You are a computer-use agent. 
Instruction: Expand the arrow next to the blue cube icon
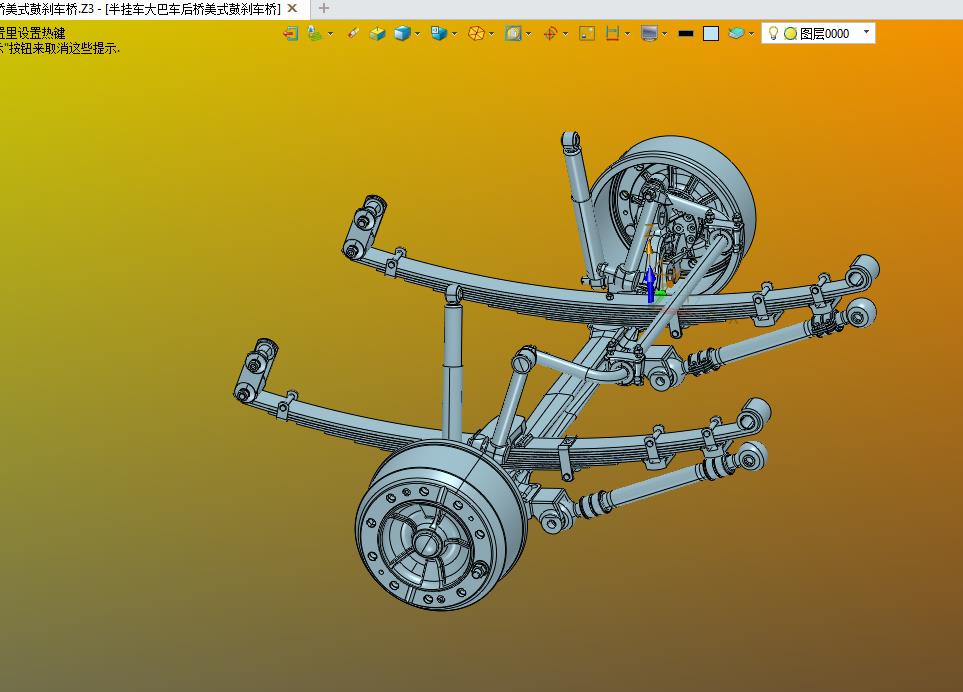coord(417,33)
